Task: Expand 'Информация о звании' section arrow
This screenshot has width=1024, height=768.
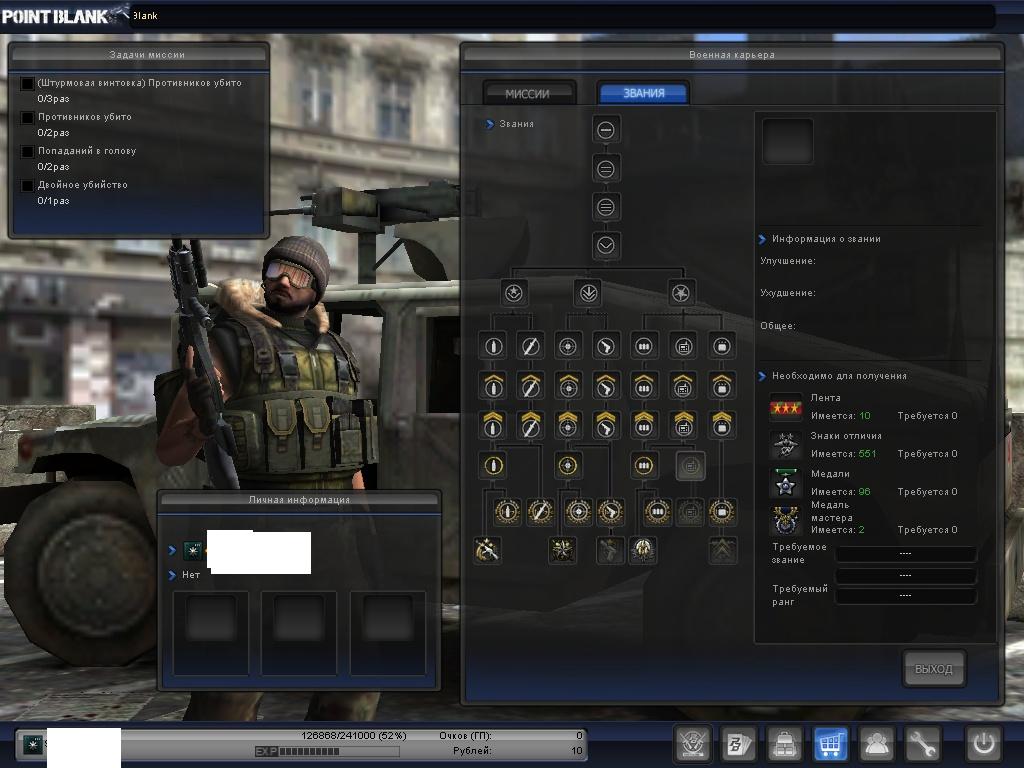Action: tap(762, 240)
